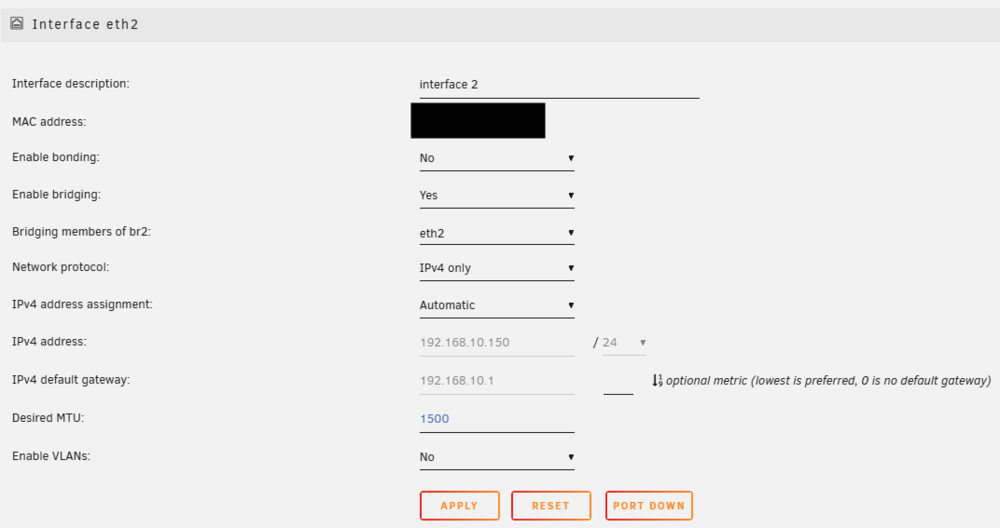
Task: Click the 'Enable bonding:' label
Action: [55, 158]
